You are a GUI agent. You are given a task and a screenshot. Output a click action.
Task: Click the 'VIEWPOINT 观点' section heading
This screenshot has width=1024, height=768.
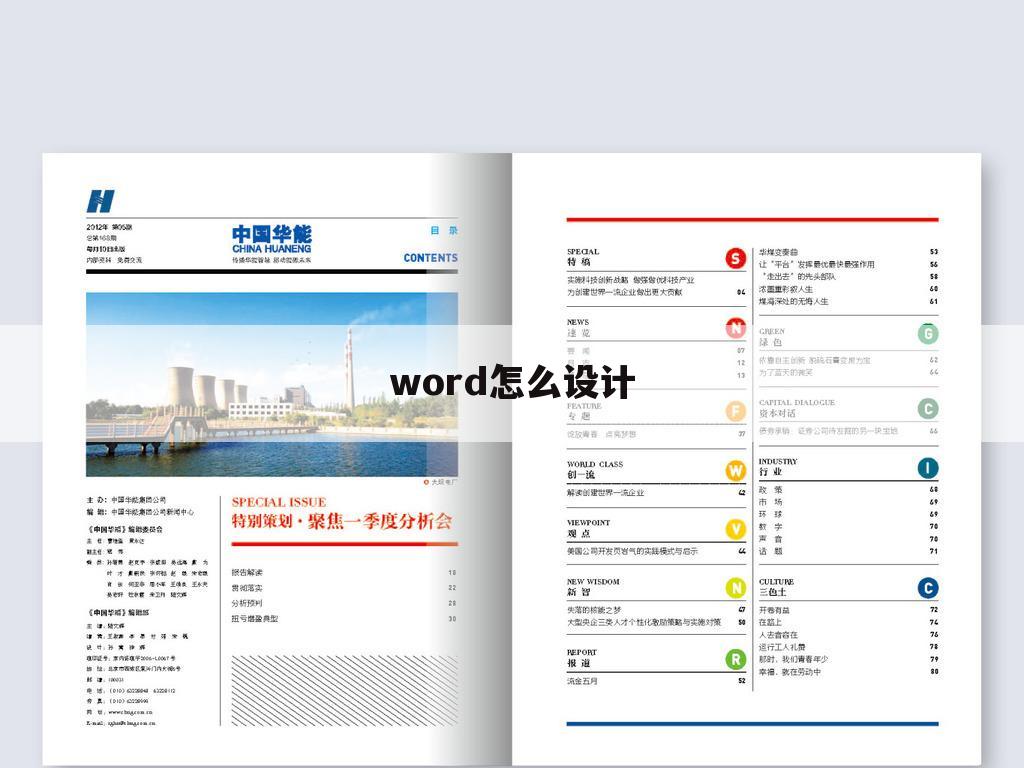[588, 528]
